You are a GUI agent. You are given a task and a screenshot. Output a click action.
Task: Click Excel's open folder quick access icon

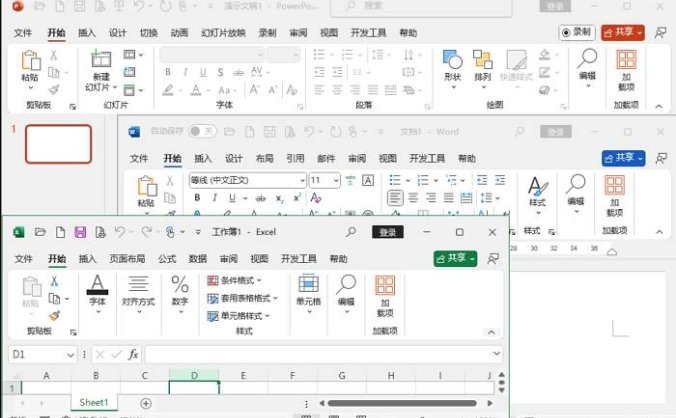point(40,232)
